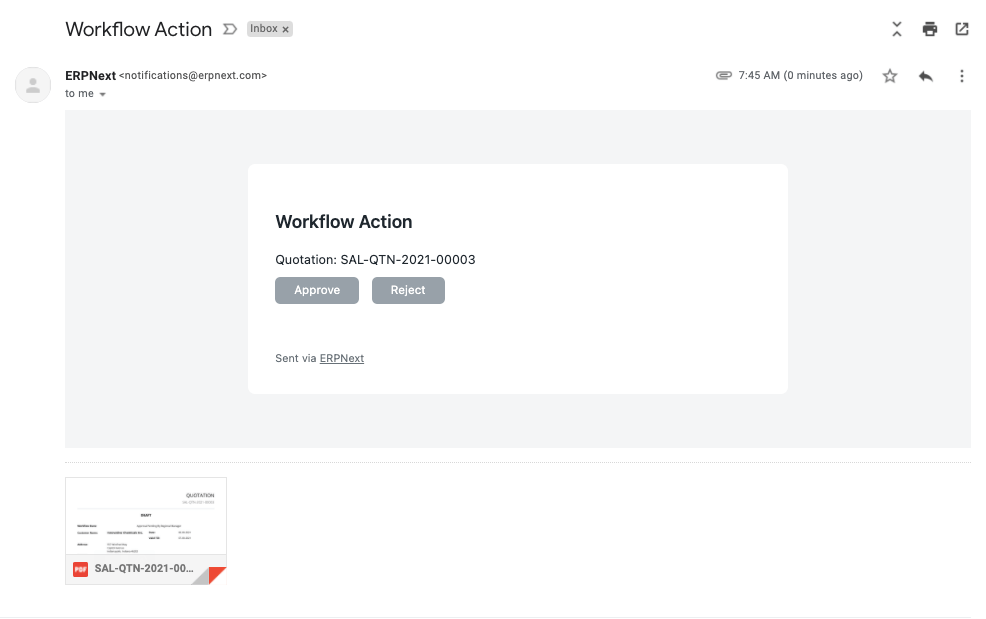Click the red PDF icon on the attachment

pos(80,570)
